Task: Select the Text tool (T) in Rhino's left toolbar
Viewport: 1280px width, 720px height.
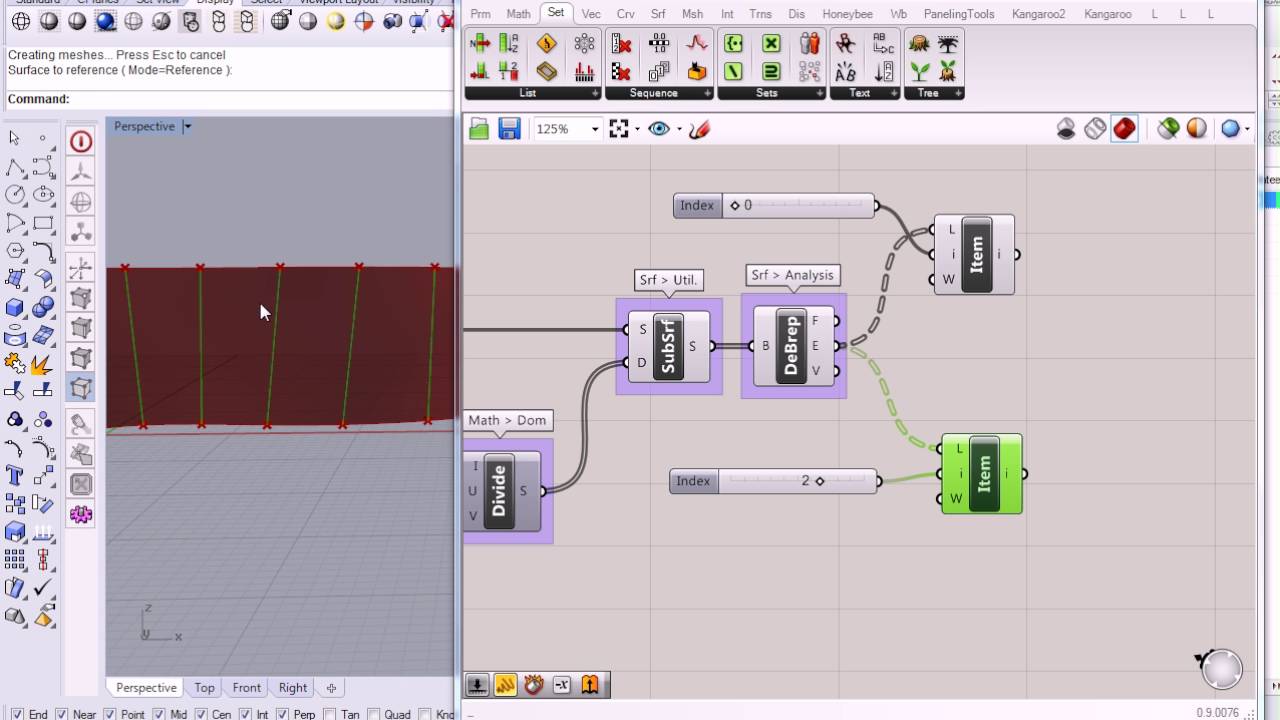Action: (15, 475)
